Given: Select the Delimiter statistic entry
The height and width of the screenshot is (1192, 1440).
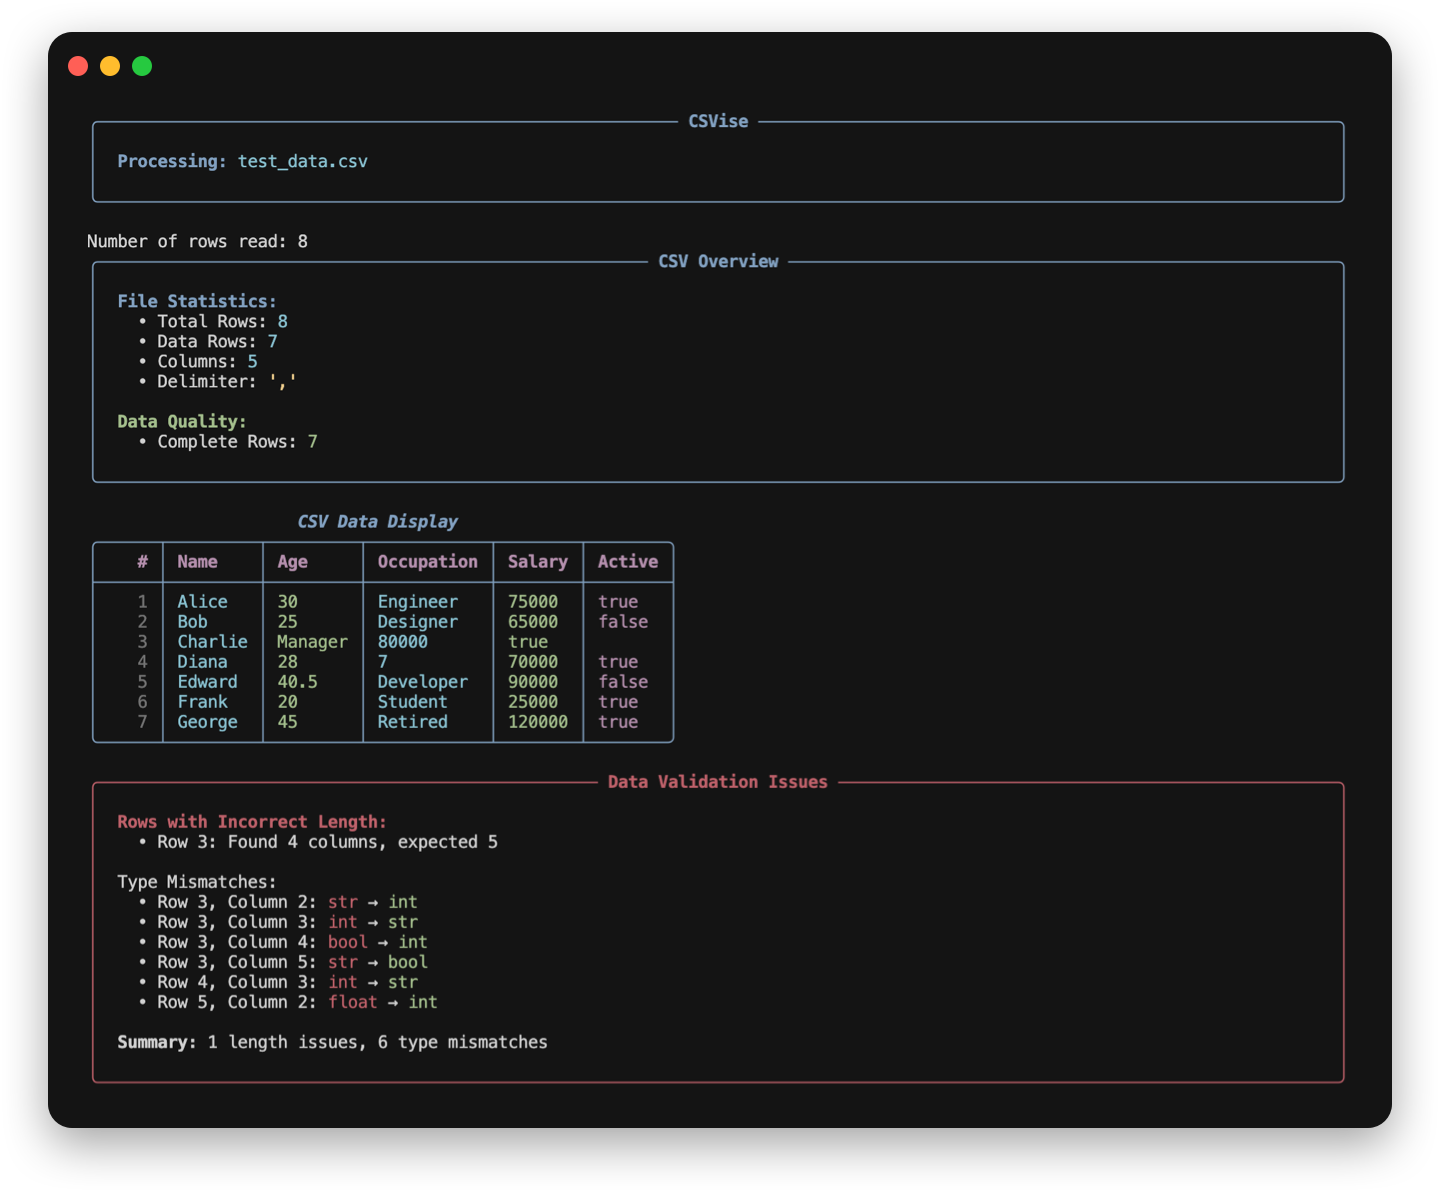Looking at the screenshot, I should [221, 381].
